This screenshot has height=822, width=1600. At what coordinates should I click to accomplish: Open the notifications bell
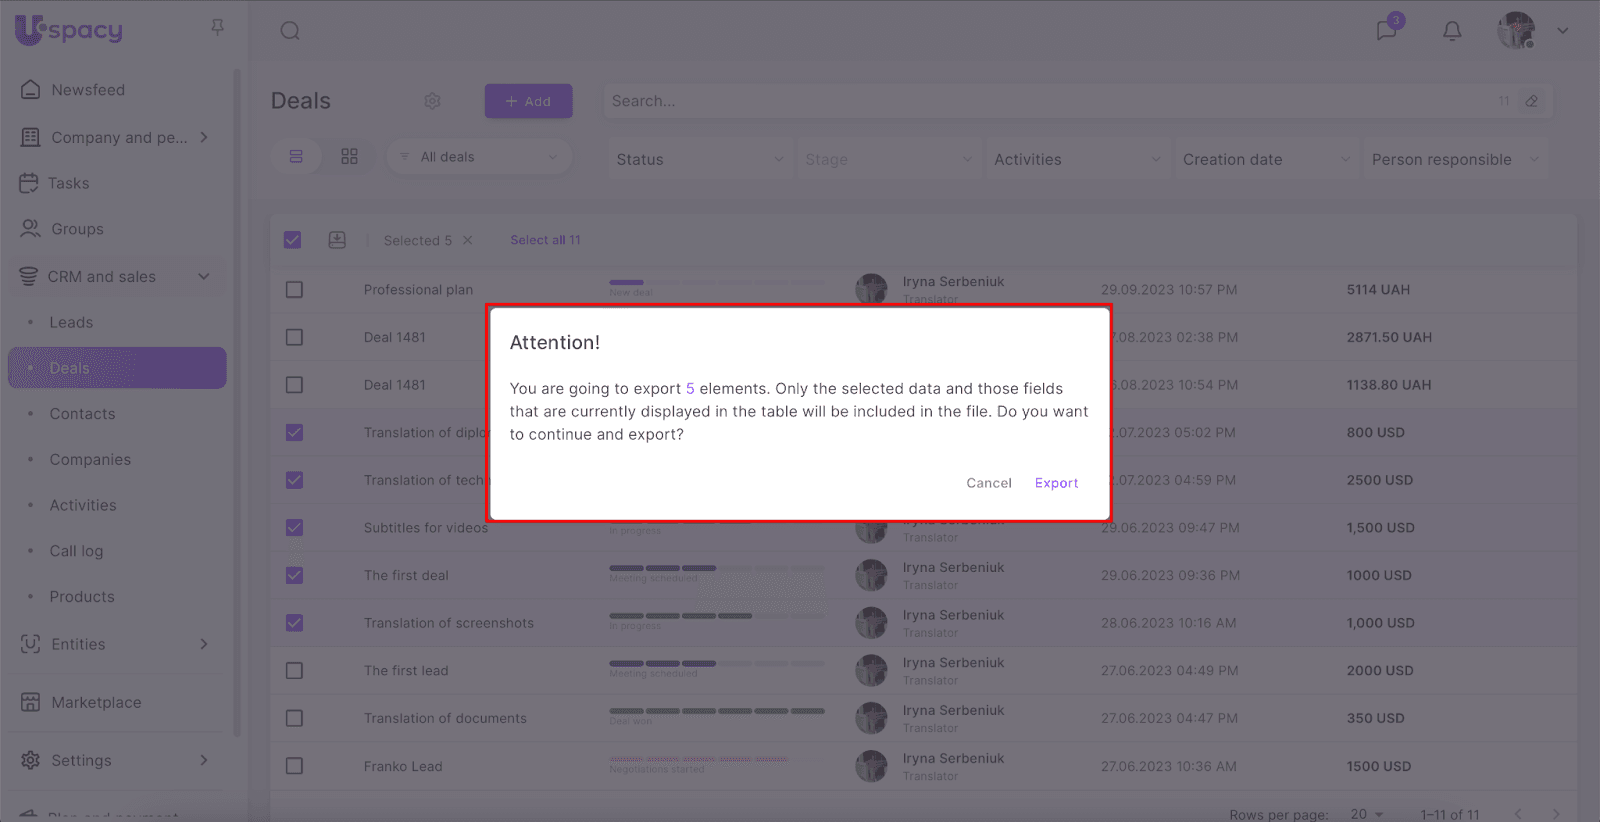(x=1452, y=31)
